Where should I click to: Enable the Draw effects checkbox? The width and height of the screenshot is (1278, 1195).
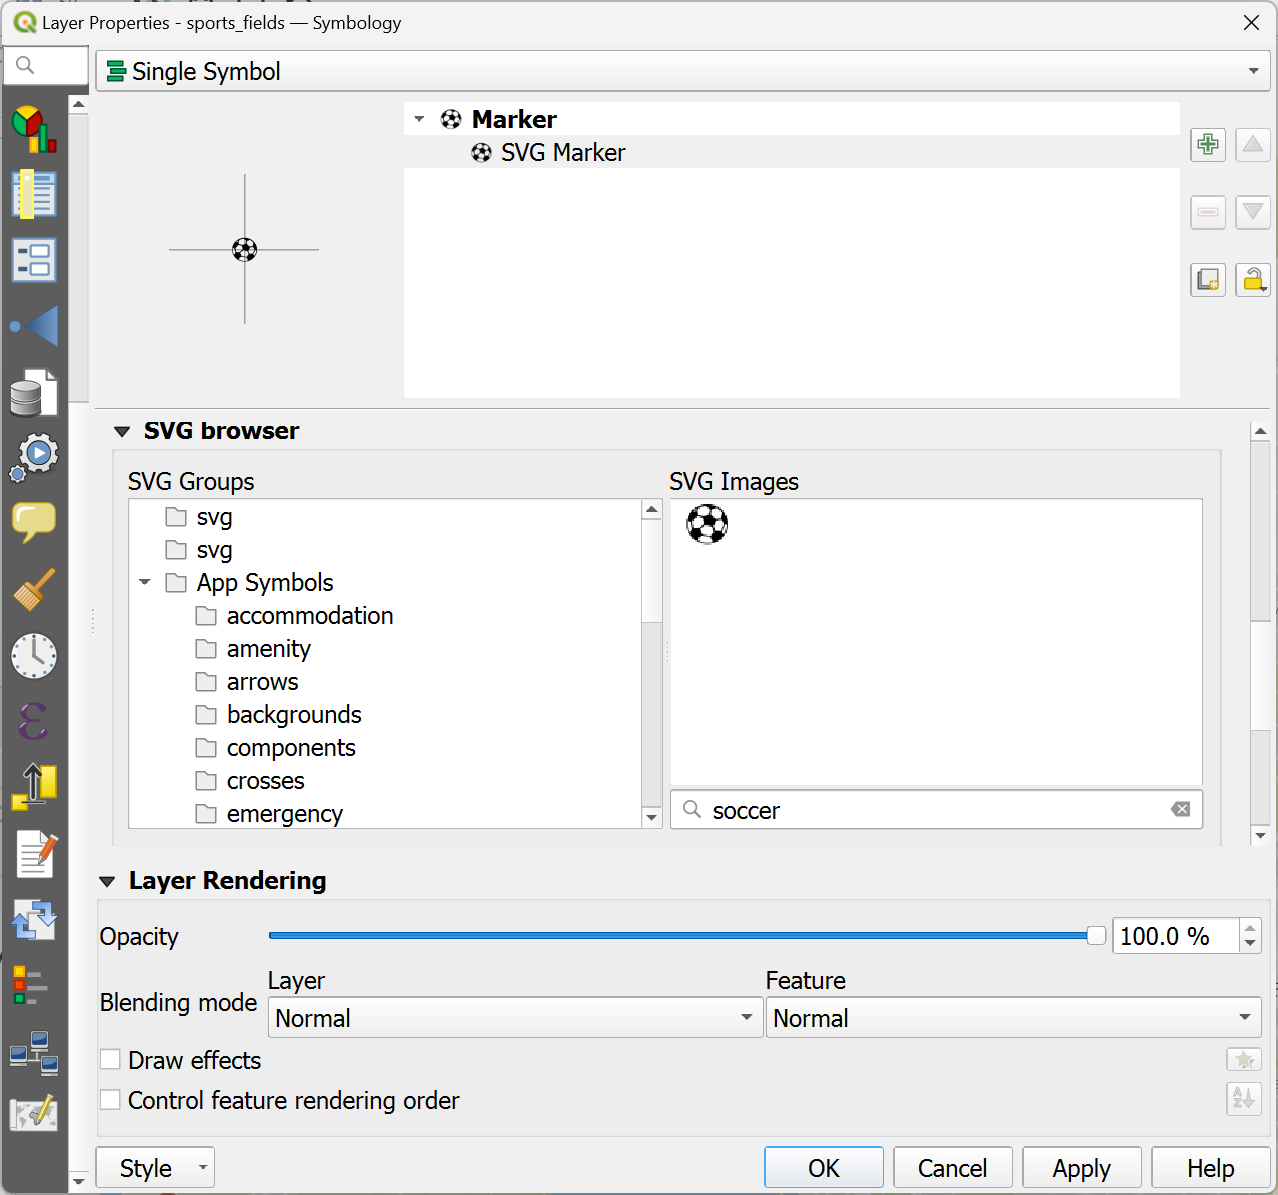111,1060
